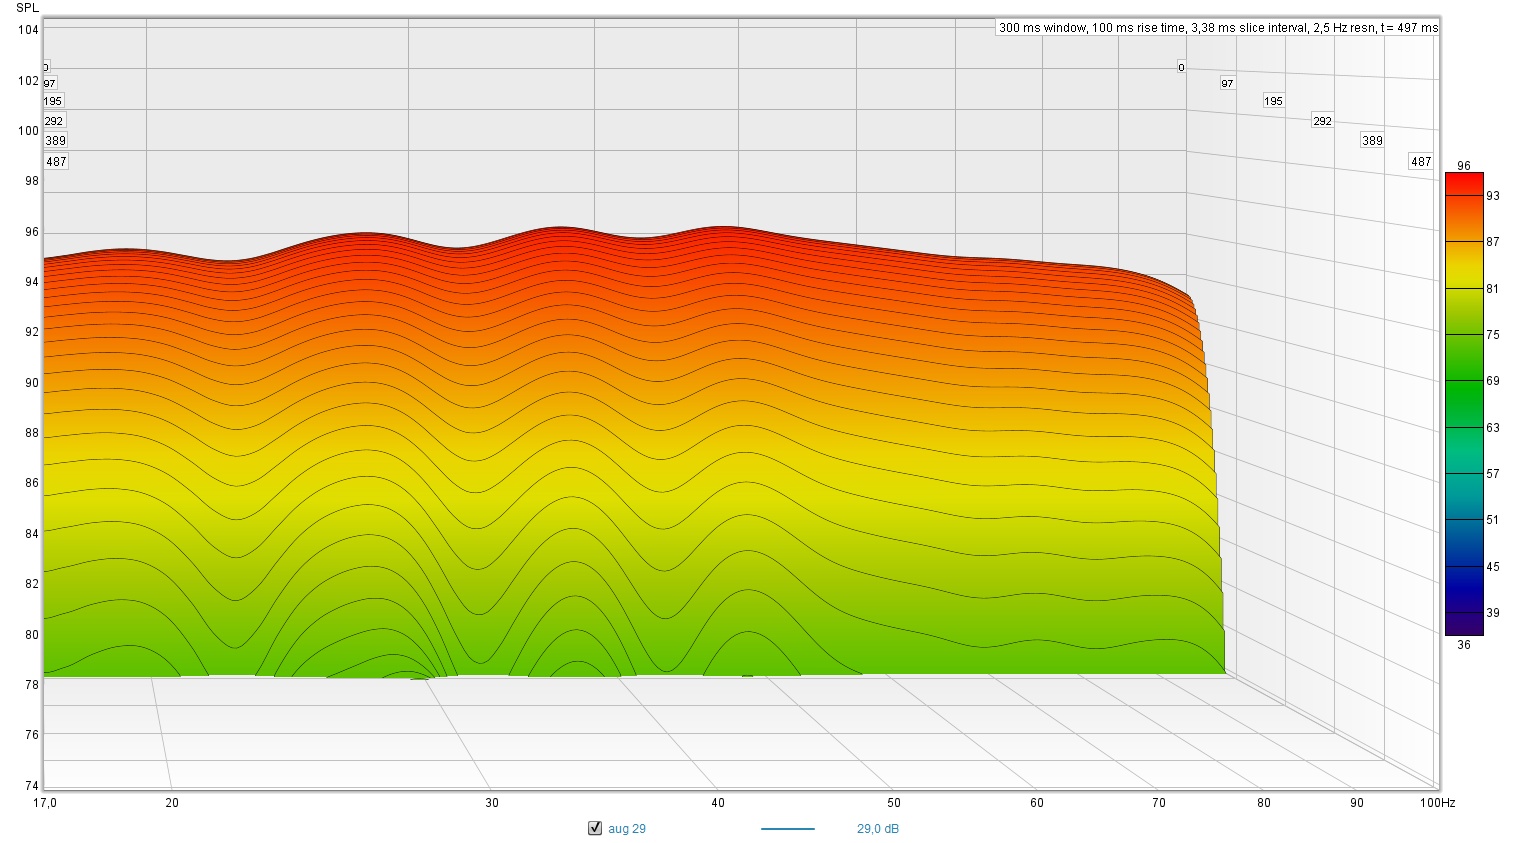Screen dimensions: 1516x843
Task: Toggle the aug 29 measurement checkbox
Action: (x=595, y=828)
